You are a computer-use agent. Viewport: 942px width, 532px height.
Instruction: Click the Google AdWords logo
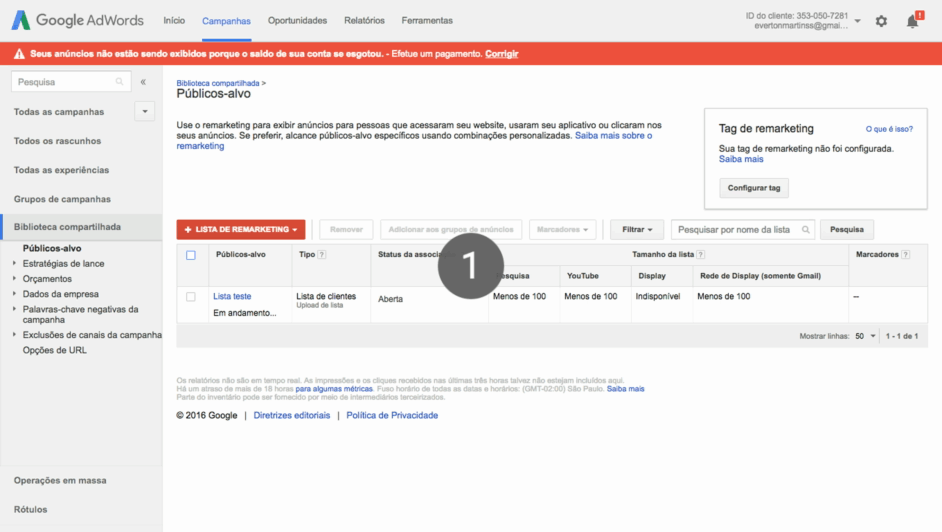click(x=77, y=20)
